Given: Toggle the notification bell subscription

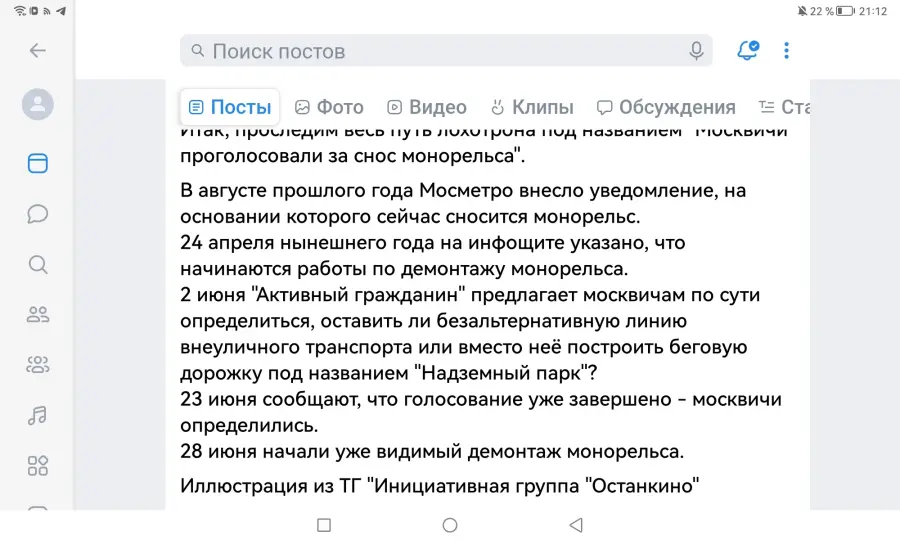Looking at the screenshot, I should [x=748, y=50].
